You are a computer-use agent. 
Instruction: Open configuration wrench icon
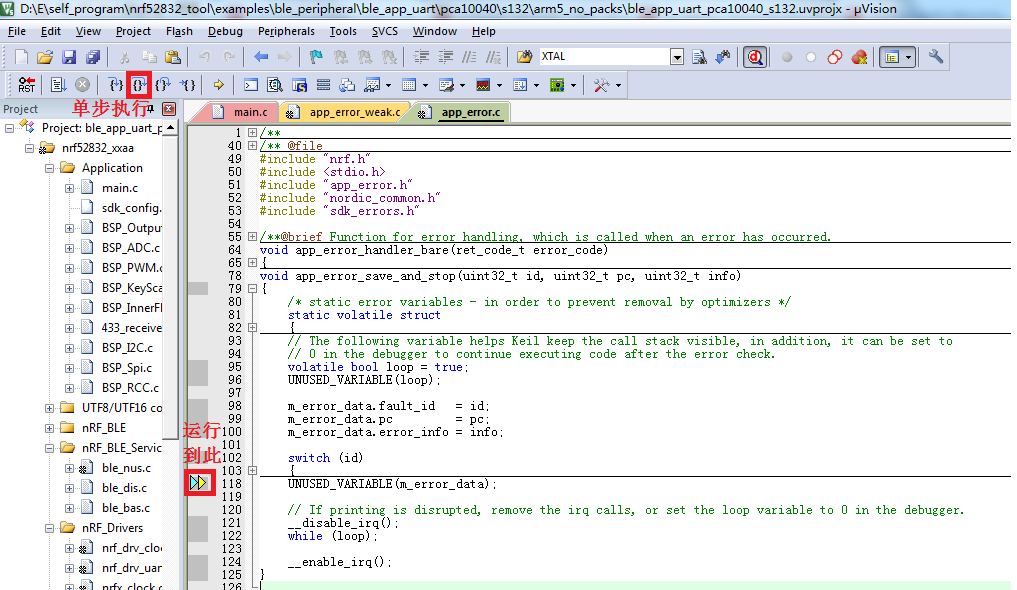click(x=935, y=57)
